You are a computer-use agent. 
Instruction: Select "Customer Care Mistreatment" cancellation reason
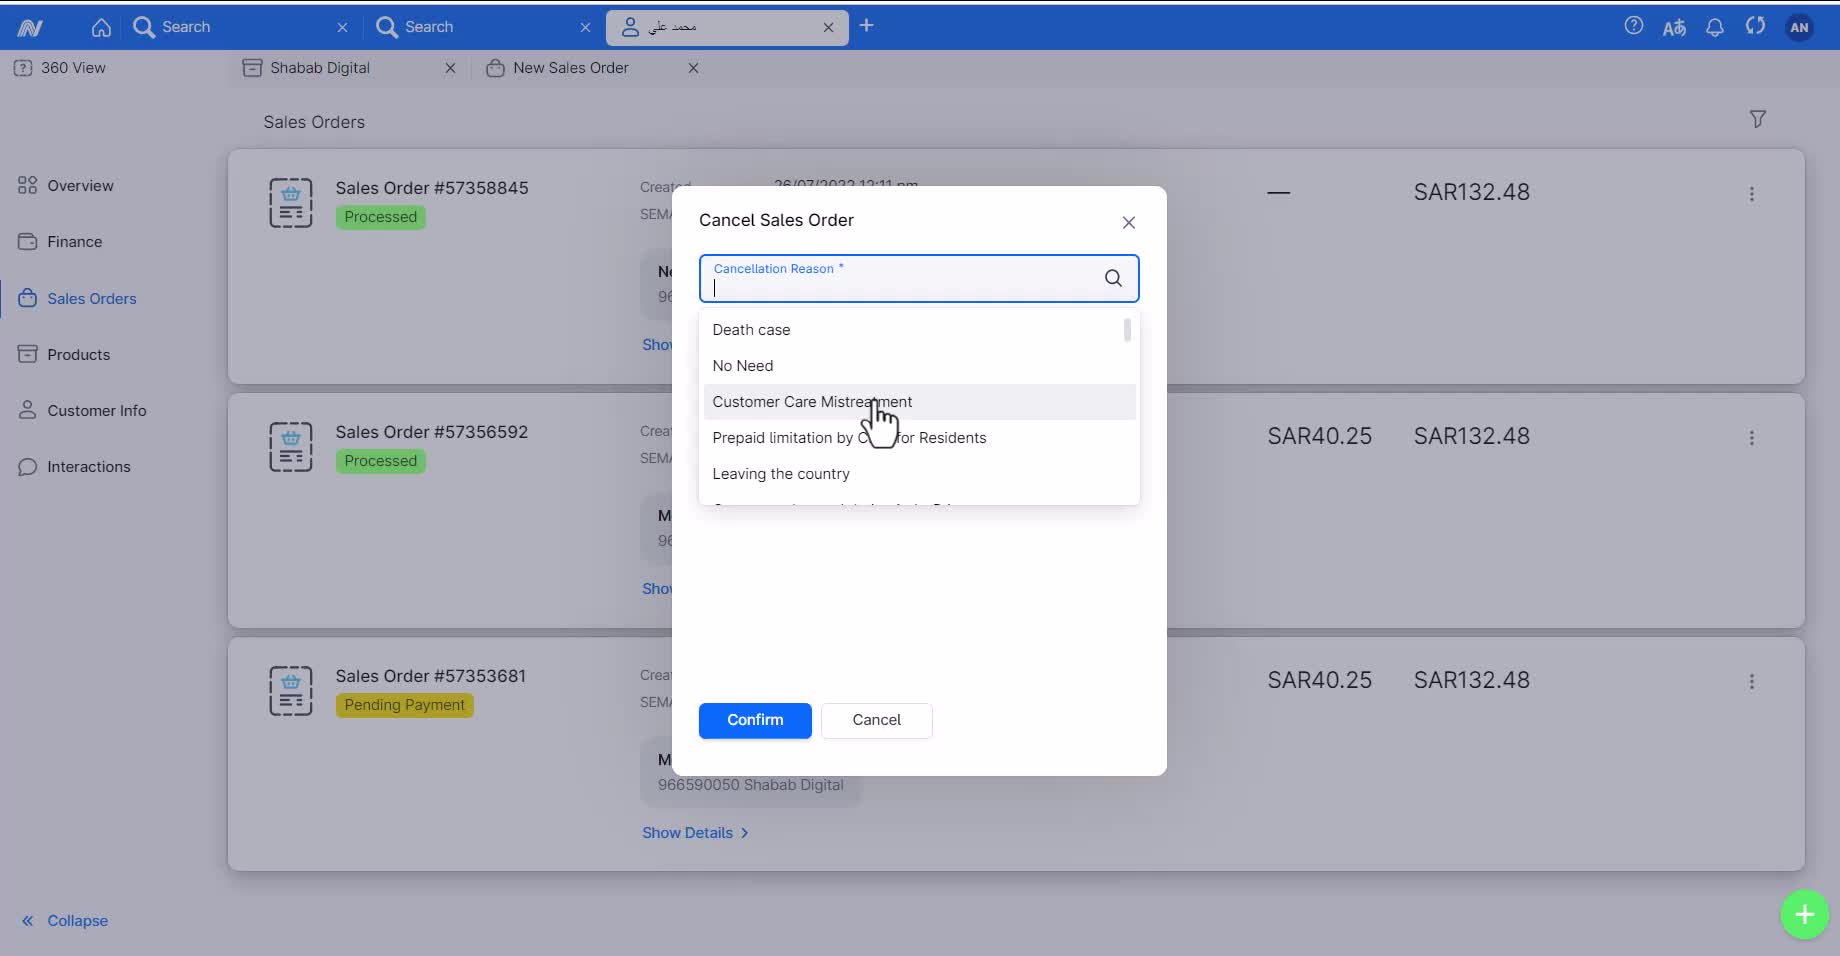click(x=811, y=402)
